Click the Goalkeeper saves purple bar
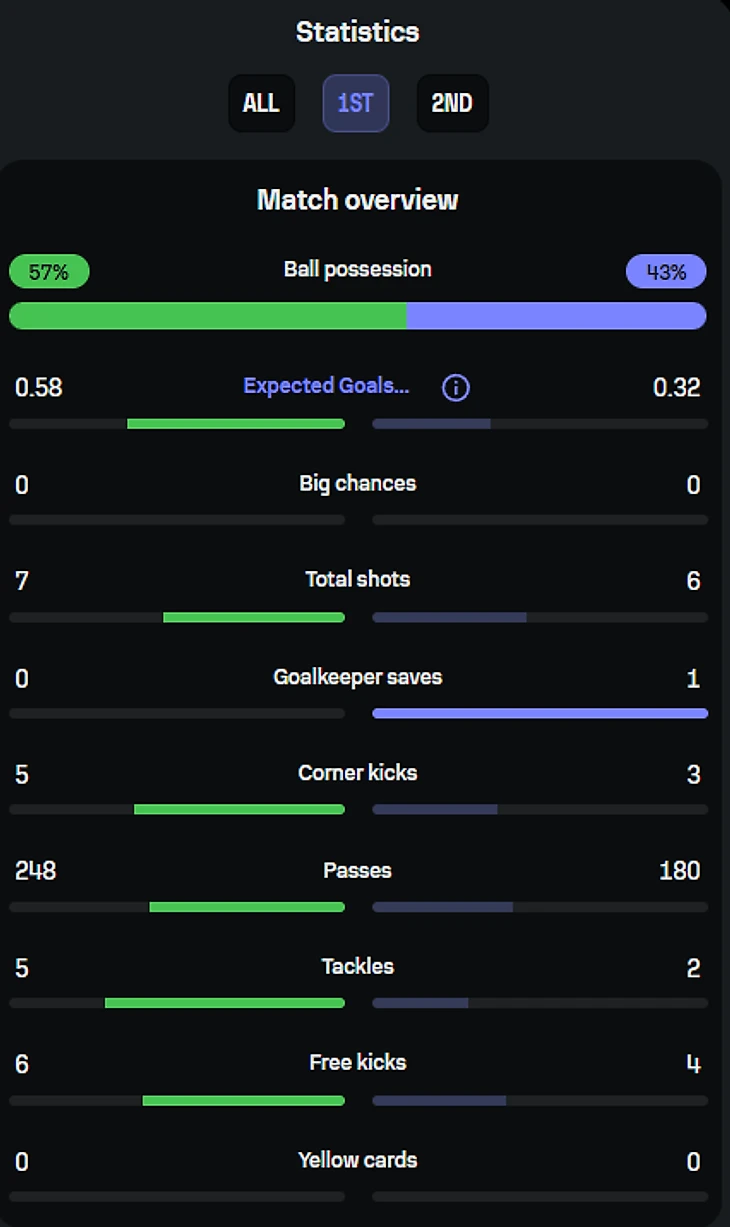 pyautogui.click(x=540, y=713)
